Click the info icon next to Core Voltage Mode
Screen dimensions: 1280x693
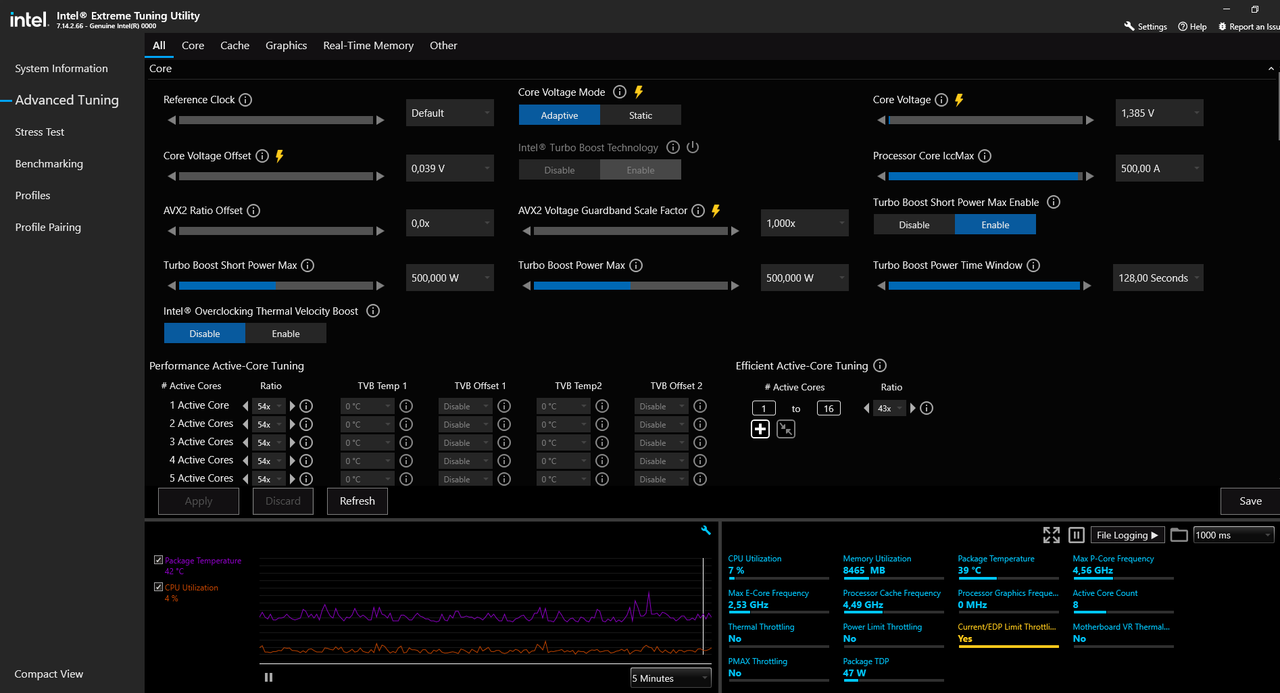(620, 92)
